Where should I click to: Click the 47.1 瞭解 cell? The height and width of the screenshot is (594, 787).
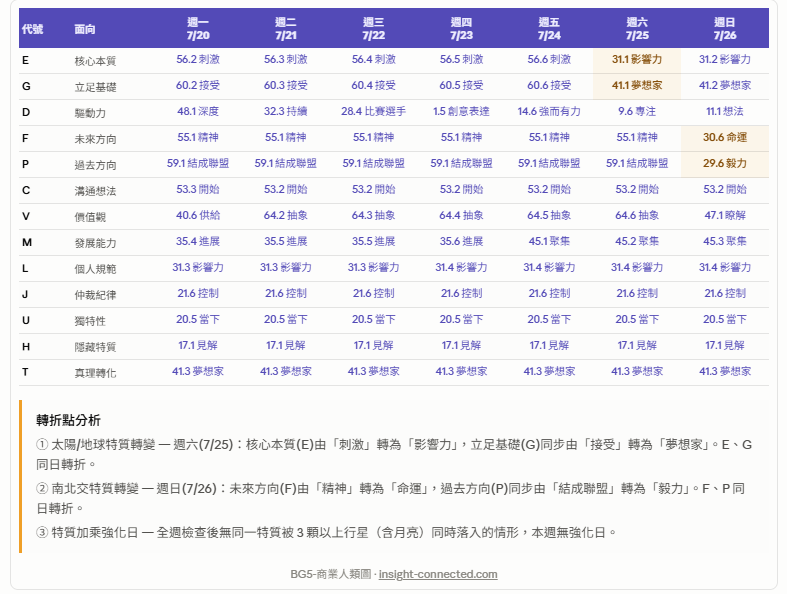pyautogui.click(x=725, y=216)
